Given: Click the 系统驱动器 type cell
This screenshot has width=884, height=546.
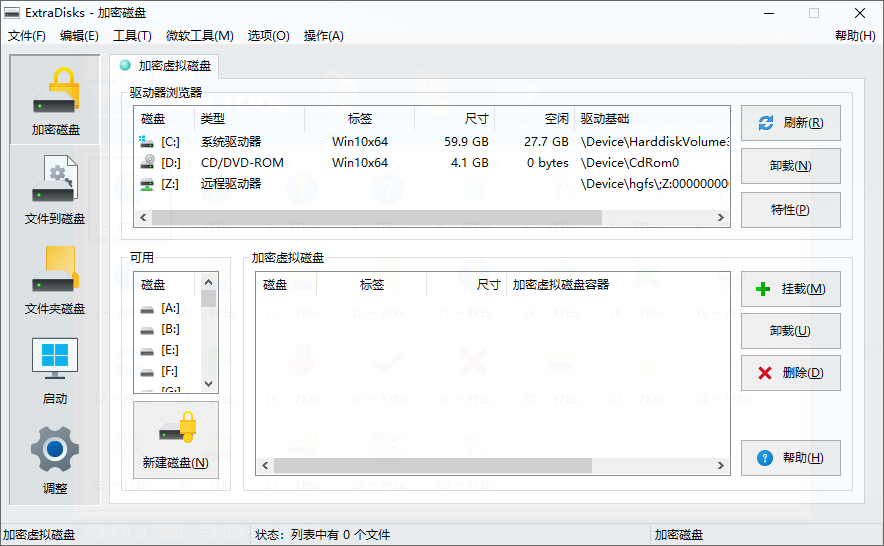Looking at the screenshot, I should click(231, 142).
